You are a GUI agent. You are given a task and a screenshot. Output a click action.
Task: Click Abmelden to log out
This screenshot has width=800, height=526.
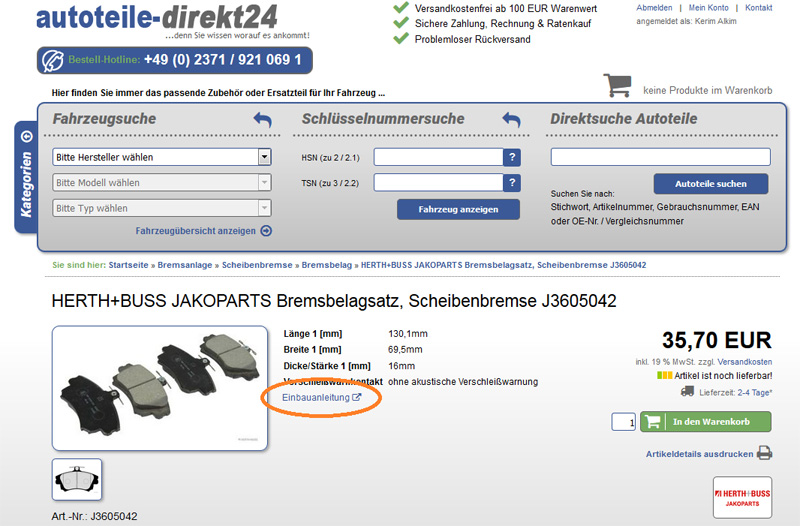point(654,8)
